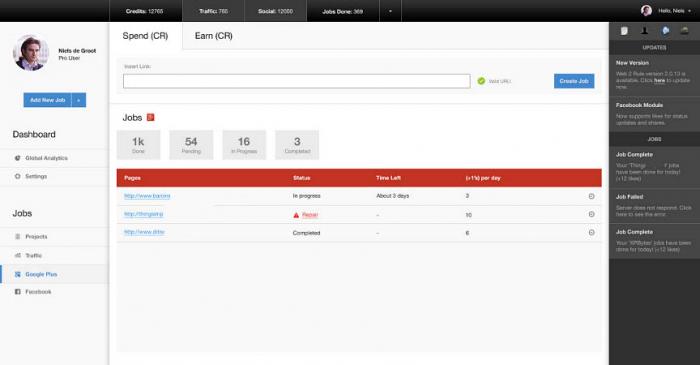Select Traffic stat in top bar
700x365 pixels.
pos(213,11)
